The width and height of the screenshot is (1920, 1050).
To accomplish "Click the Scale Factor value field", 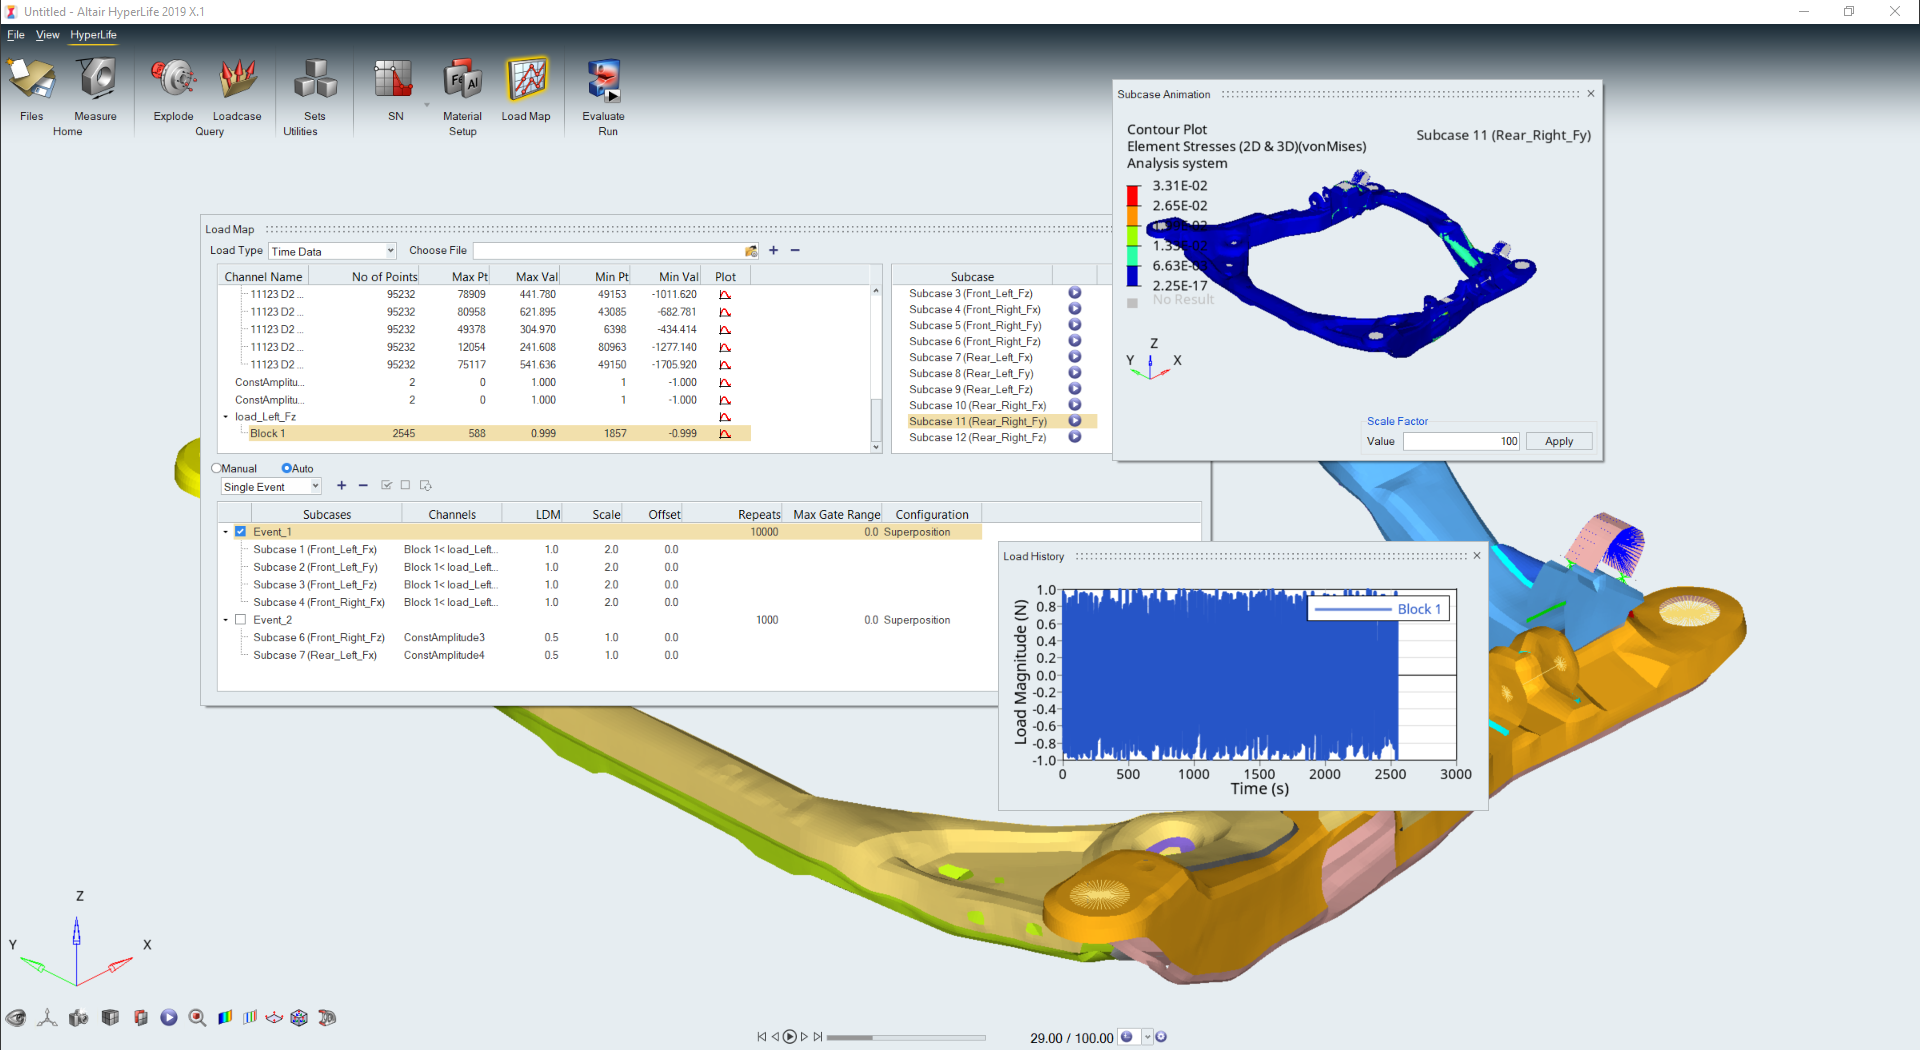I will tap(1460, 441).
